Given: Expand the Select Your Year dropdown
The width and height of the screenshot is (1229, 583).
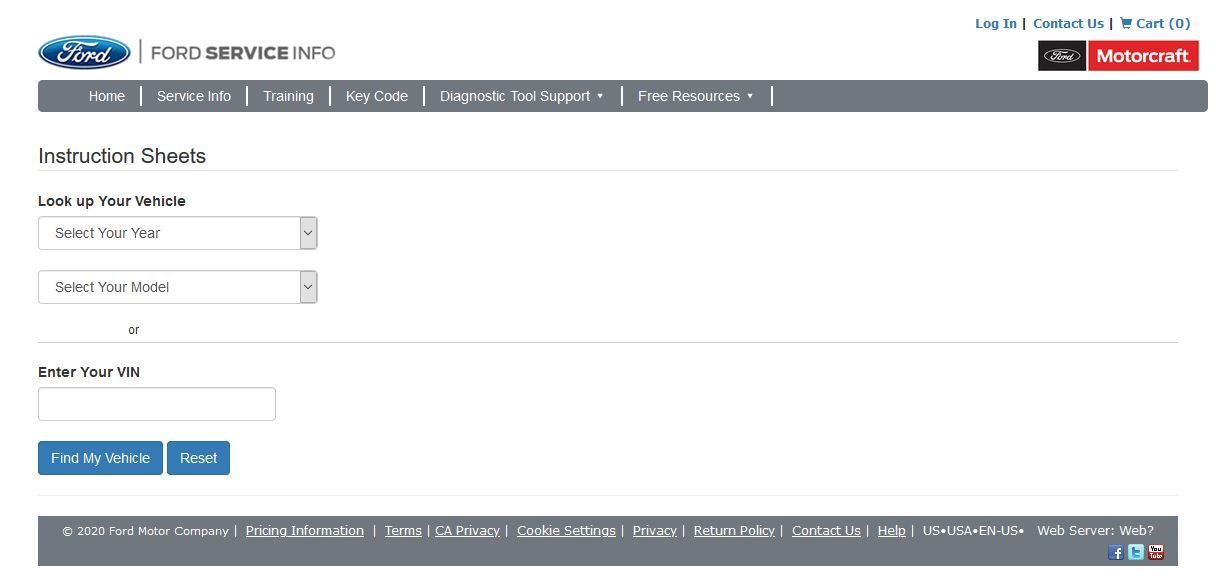Looking at the screenshot, I should 178,233.
